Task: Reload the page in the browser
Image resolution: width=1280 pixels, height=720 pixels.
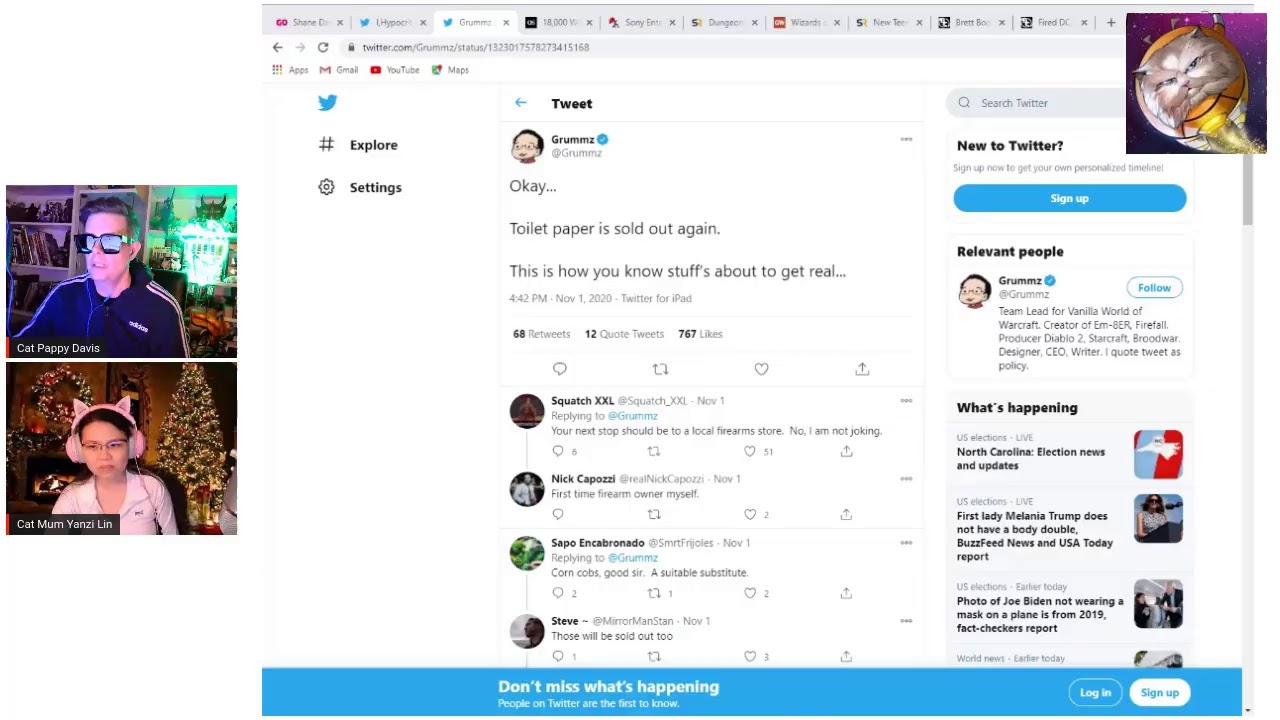Action: 323,47
